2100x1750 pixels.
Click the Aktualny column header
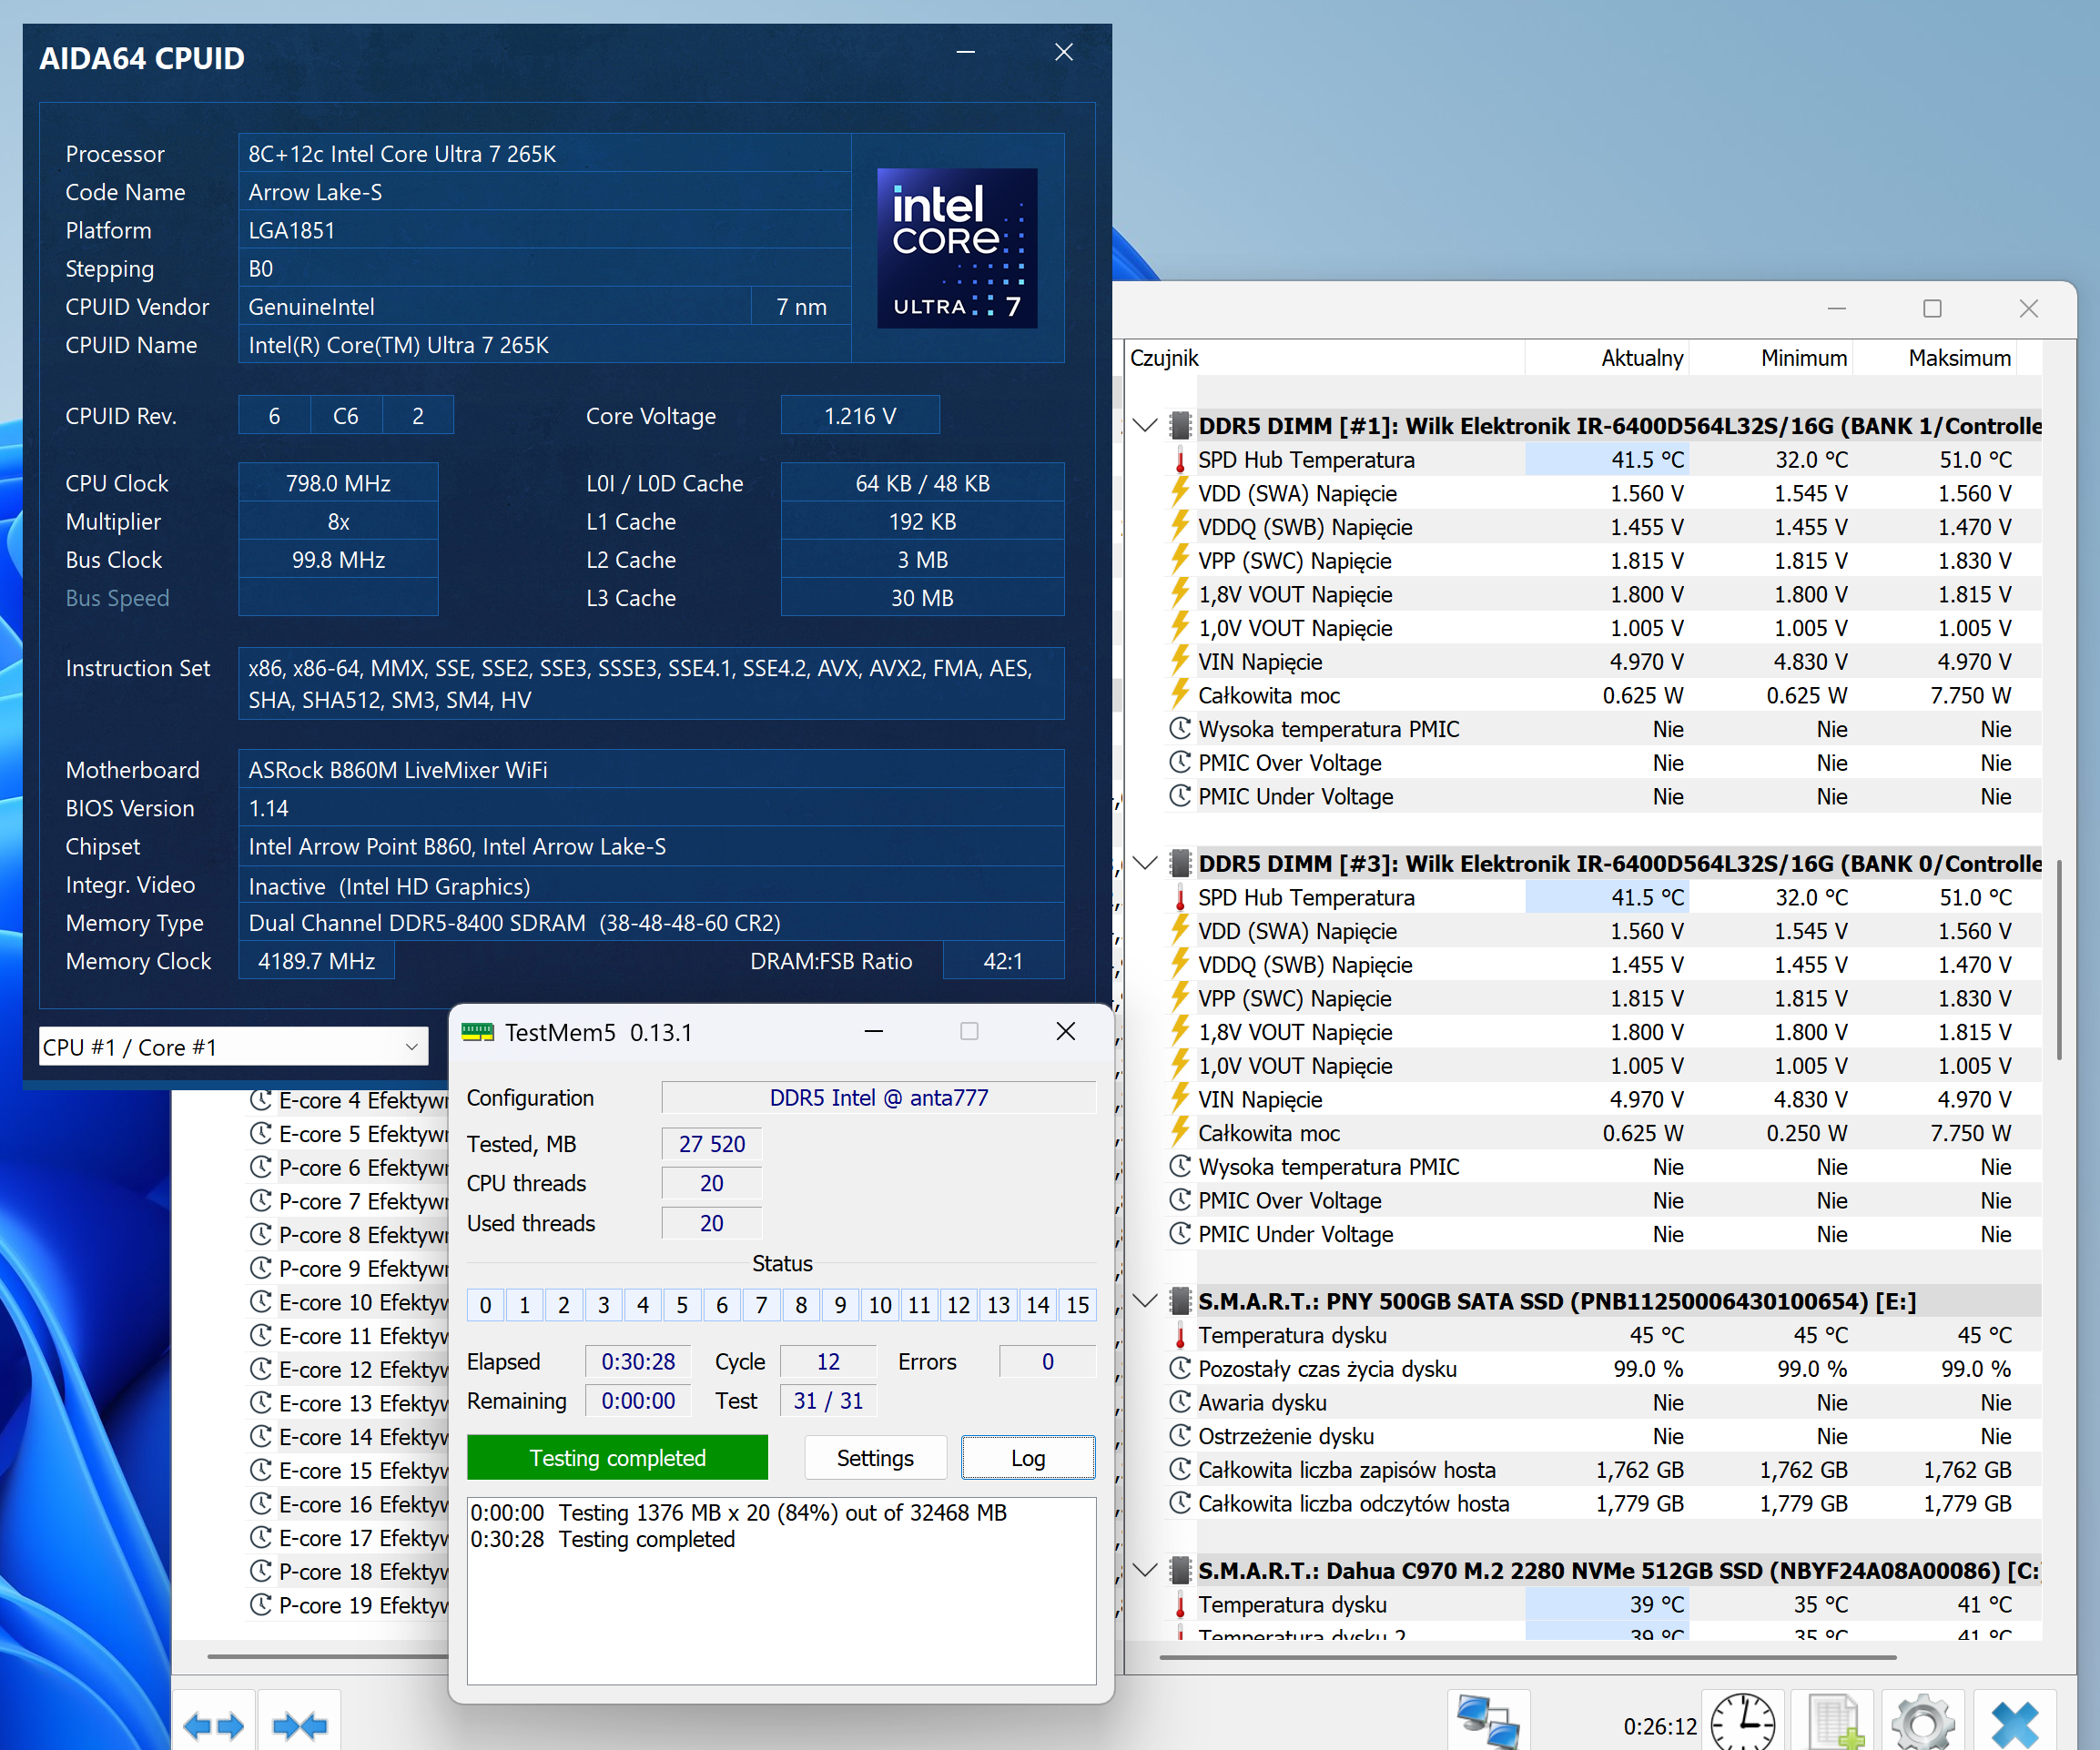pos(1641,358)
